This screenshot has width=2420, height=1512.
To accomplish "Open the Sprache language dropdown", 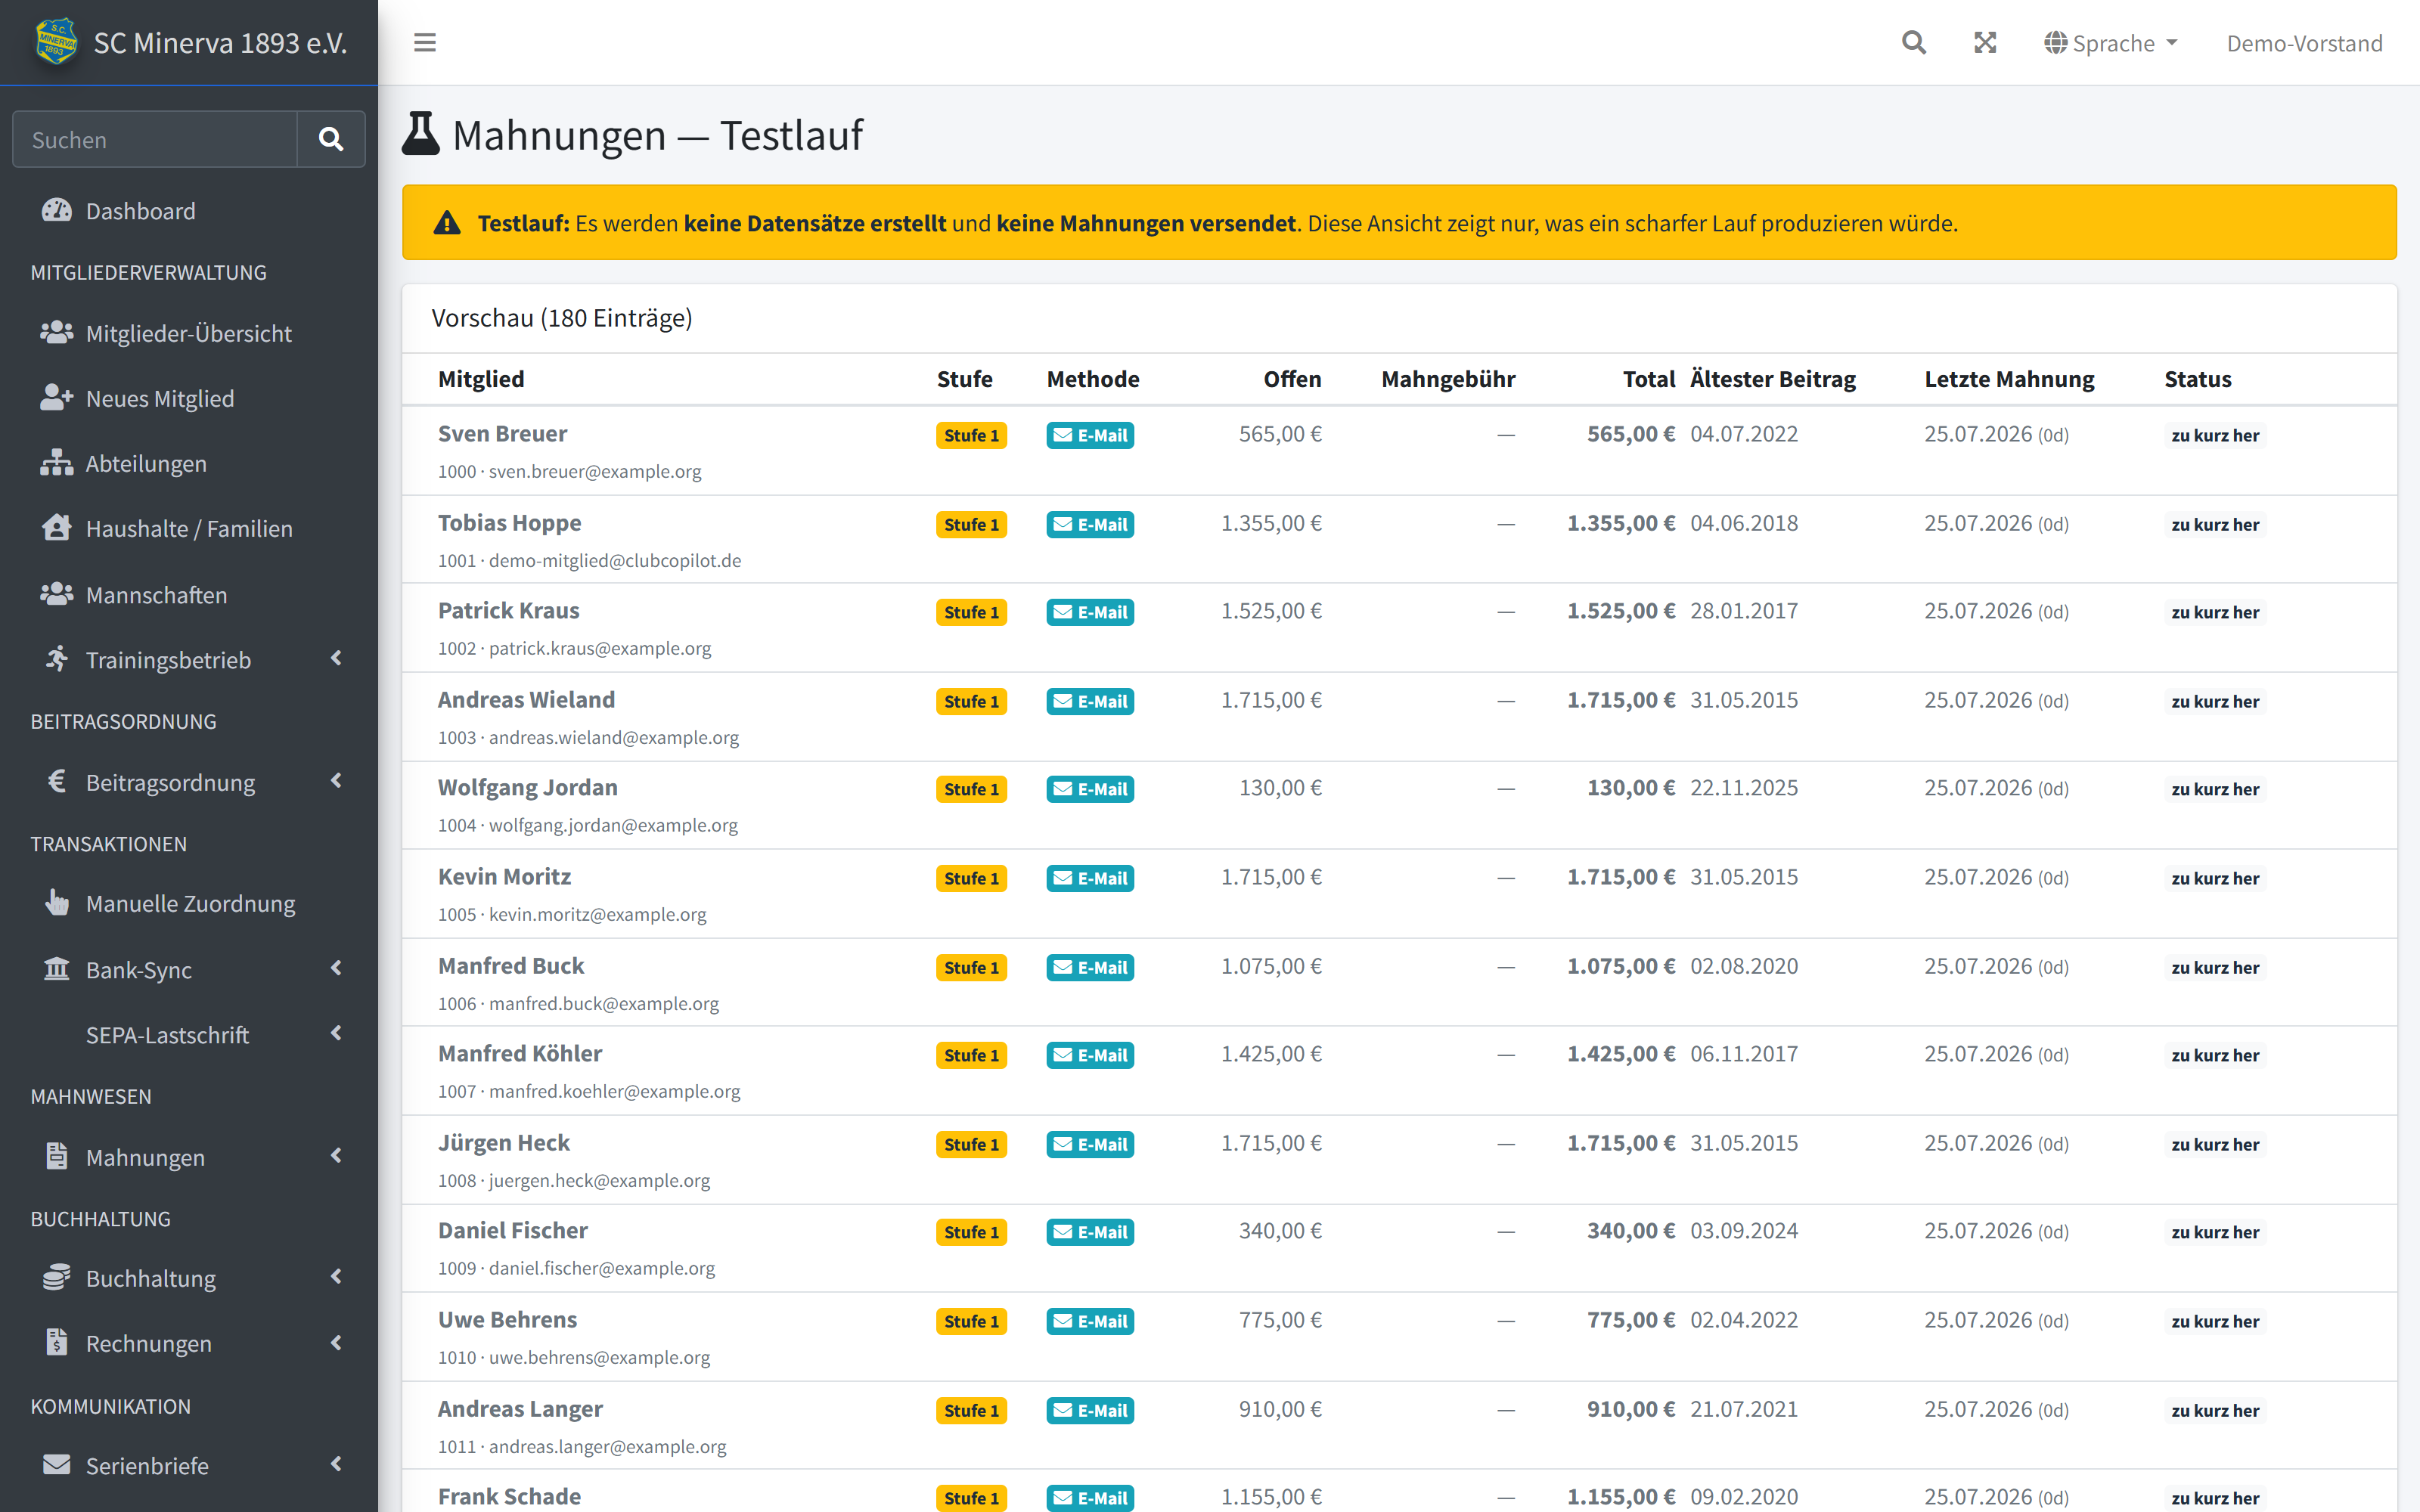I will pyautogui.click(x=2110, y=43).
